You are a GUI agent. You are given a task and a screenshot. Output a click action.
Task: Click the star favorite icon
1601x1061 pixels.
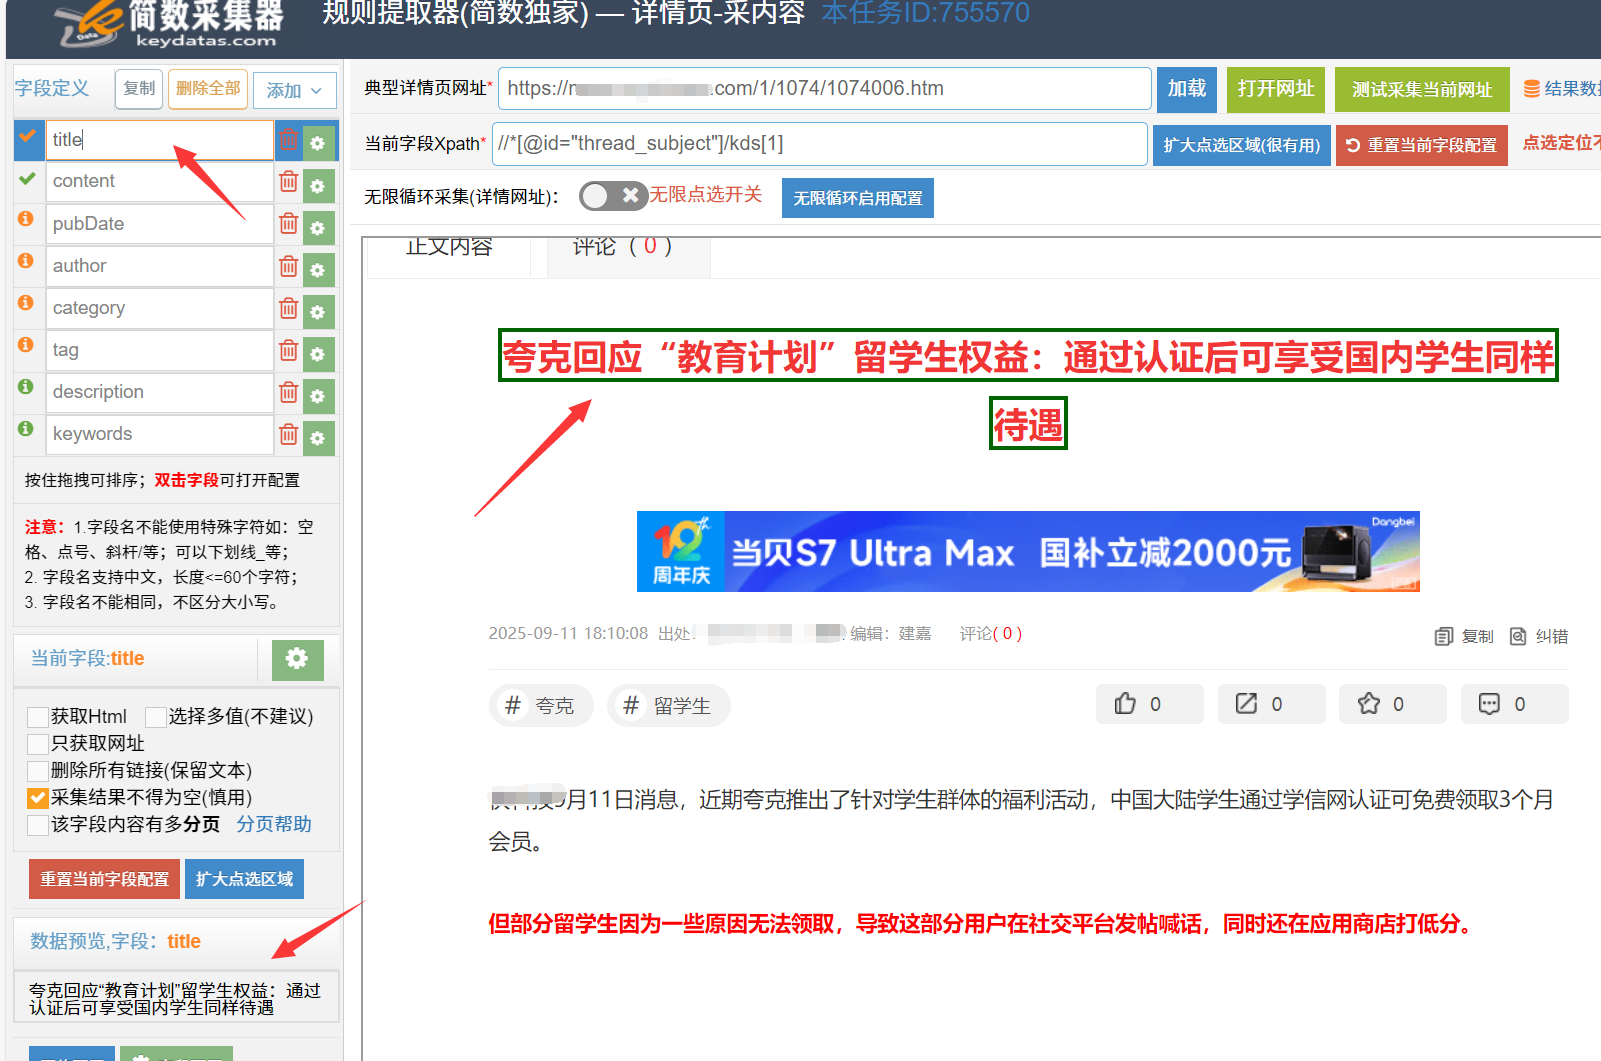[1369, 704]
